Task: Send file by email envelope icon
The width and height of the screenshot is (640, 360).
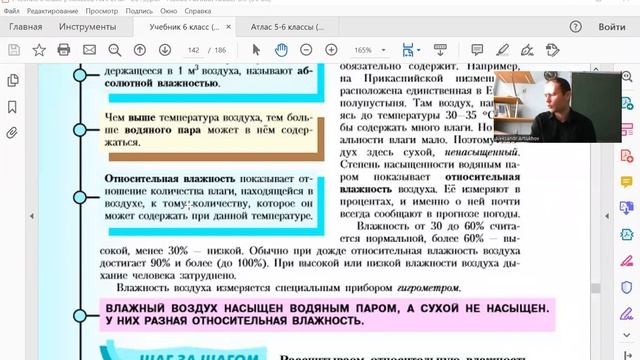Action: coord(89,50)
